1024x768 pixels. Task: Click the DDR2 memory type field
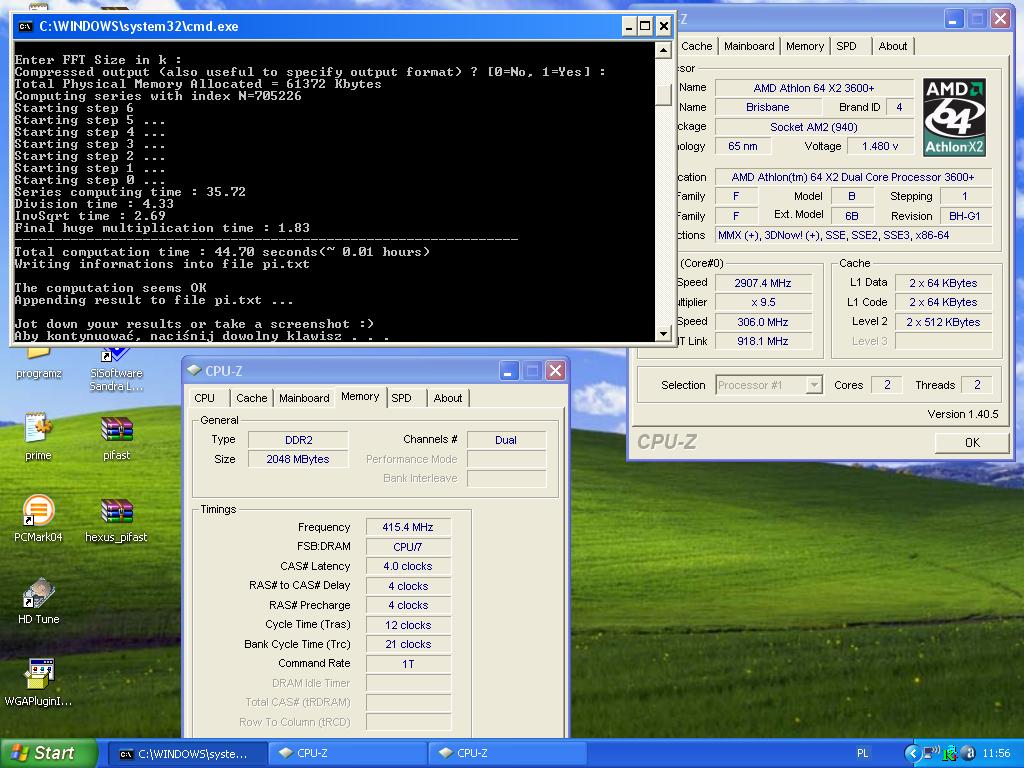298,440
